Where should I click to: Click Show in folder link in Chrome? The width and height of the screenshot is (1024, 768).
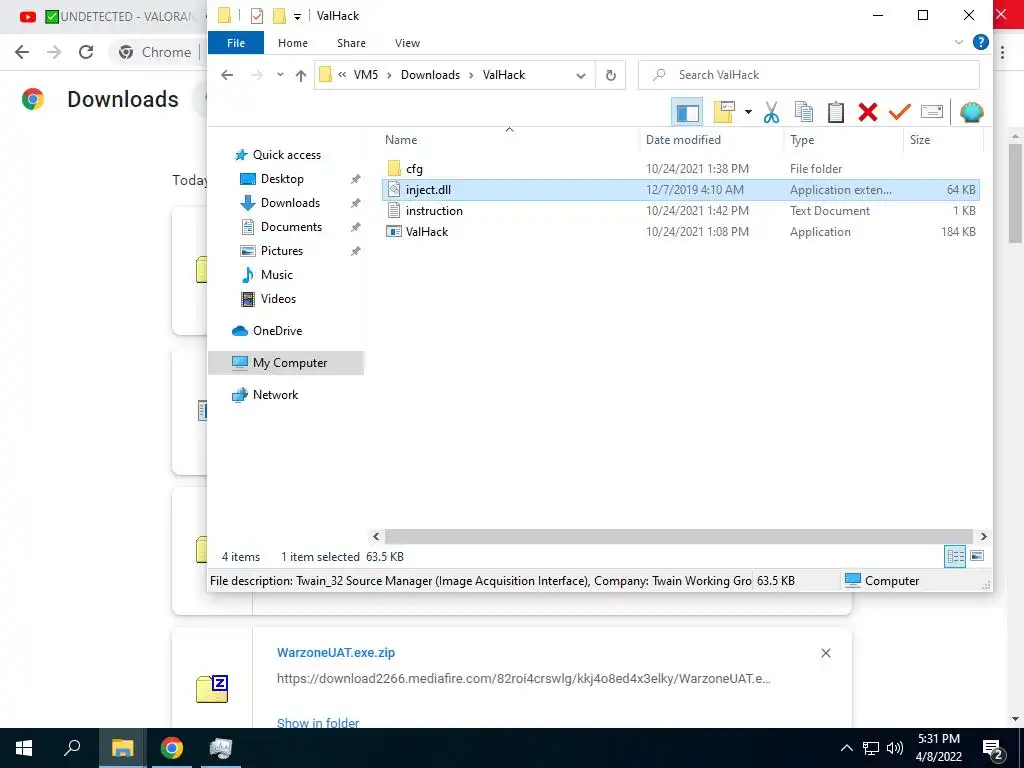tap(318, 723)
